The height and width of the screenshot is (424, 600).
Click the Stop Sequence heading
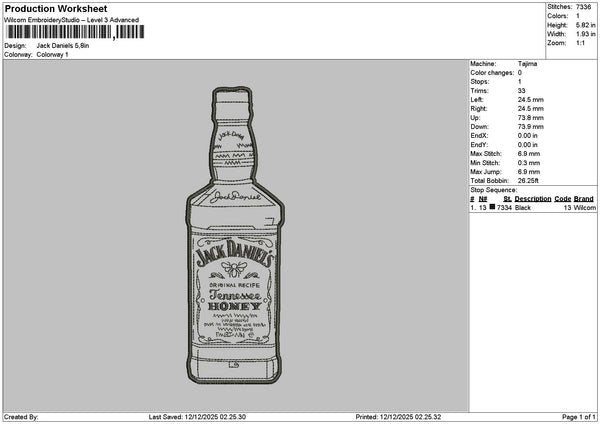coord(494,190)
